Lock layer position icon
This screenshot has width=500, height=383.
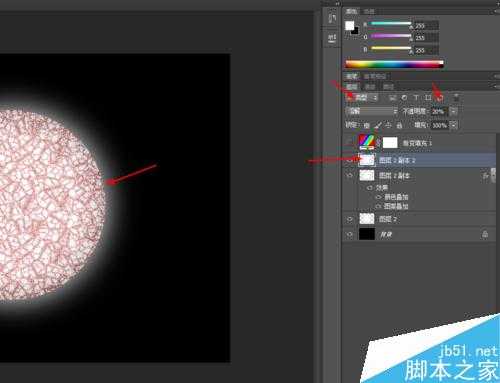coord(388,125)
